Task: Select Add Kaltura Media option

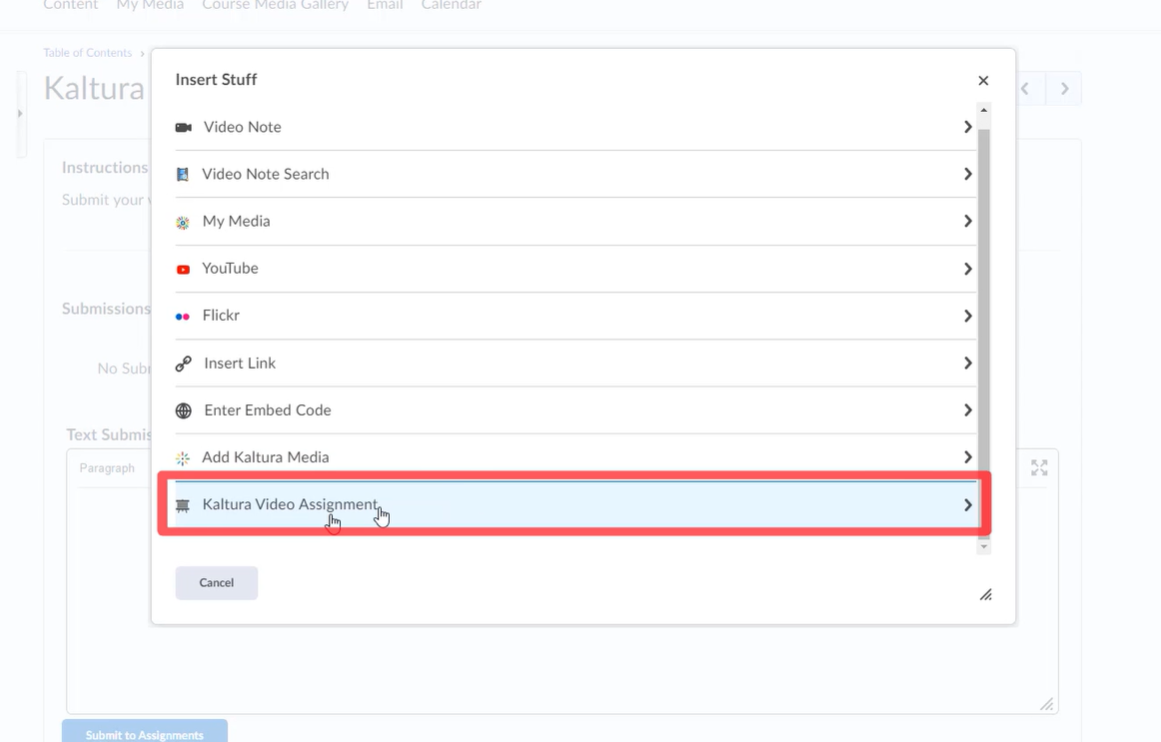Action: point(575,458)
